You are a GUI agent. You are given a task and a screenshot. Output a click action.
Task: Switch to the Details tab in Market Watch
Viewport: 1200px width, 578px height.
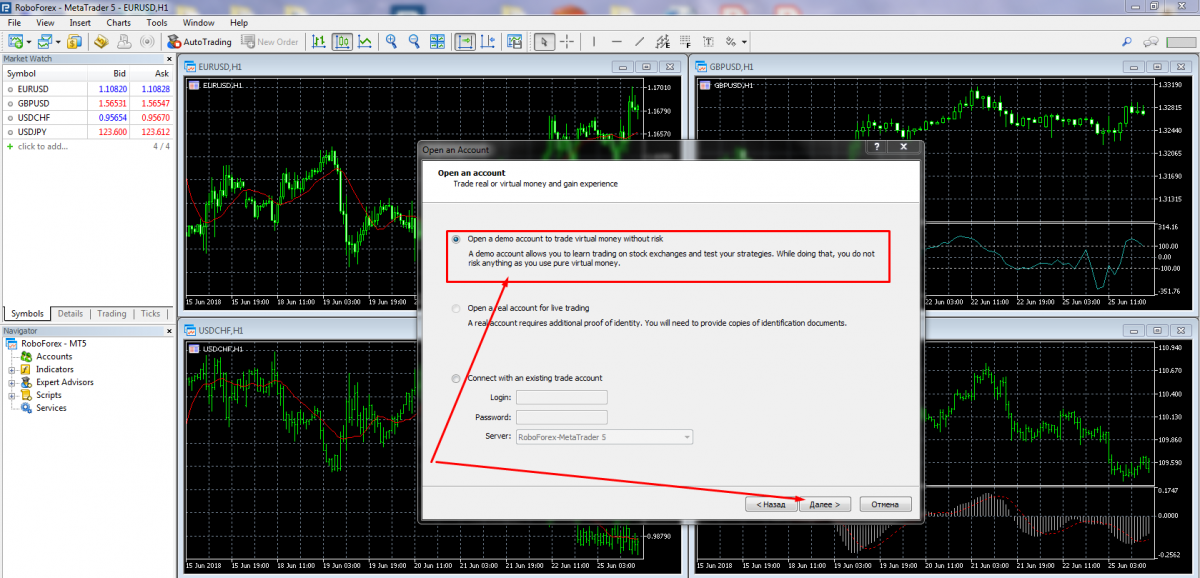point(70,313)
